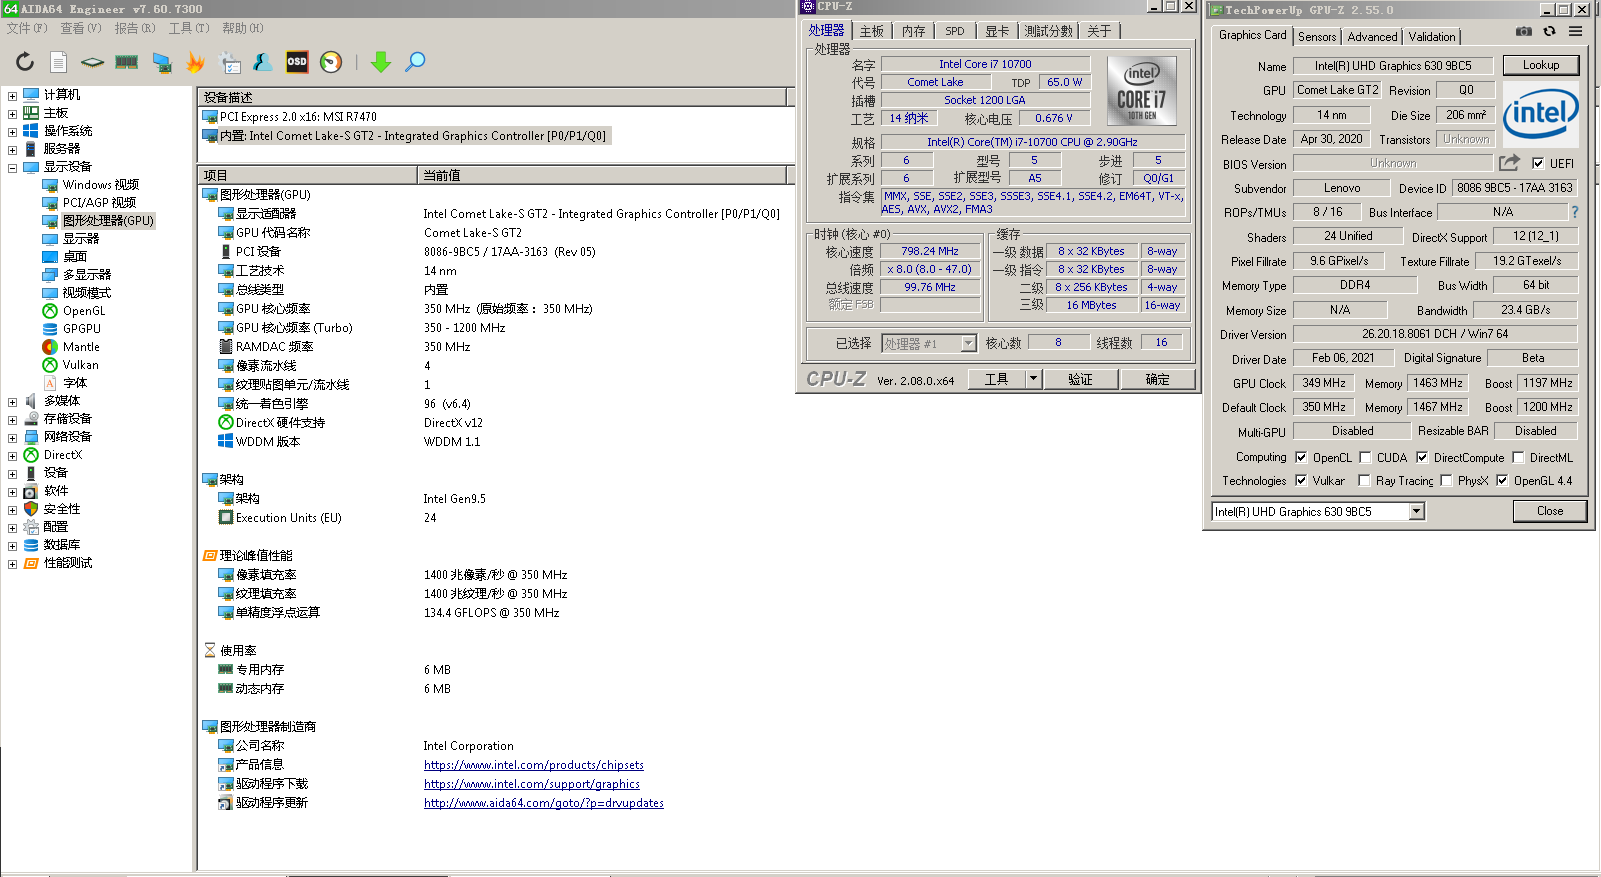The image size is (1601, 877).
Task: Select the OpenGL item in the tree
Action: [83, 311]
